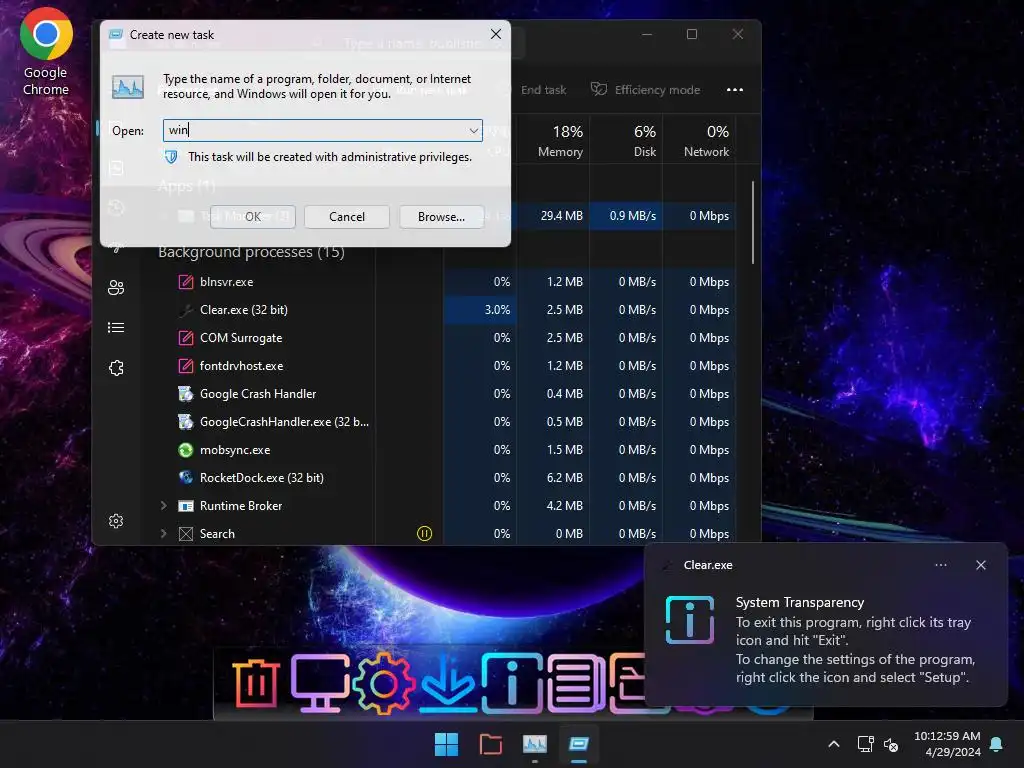This screenshot has width=1024, height=768.
Task: Open the Recycle Bin trash dock icon
Action: click(x=255, y=684)
